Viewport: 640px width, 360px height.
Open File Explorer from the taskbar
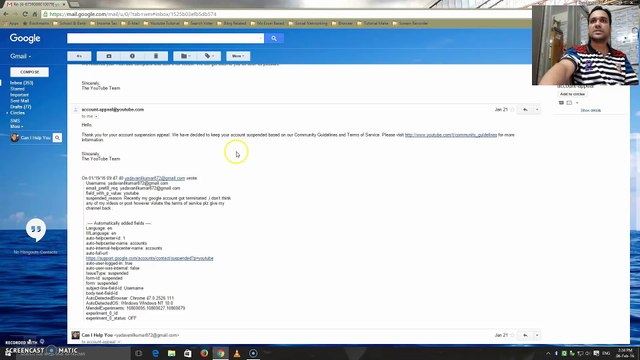171,353
